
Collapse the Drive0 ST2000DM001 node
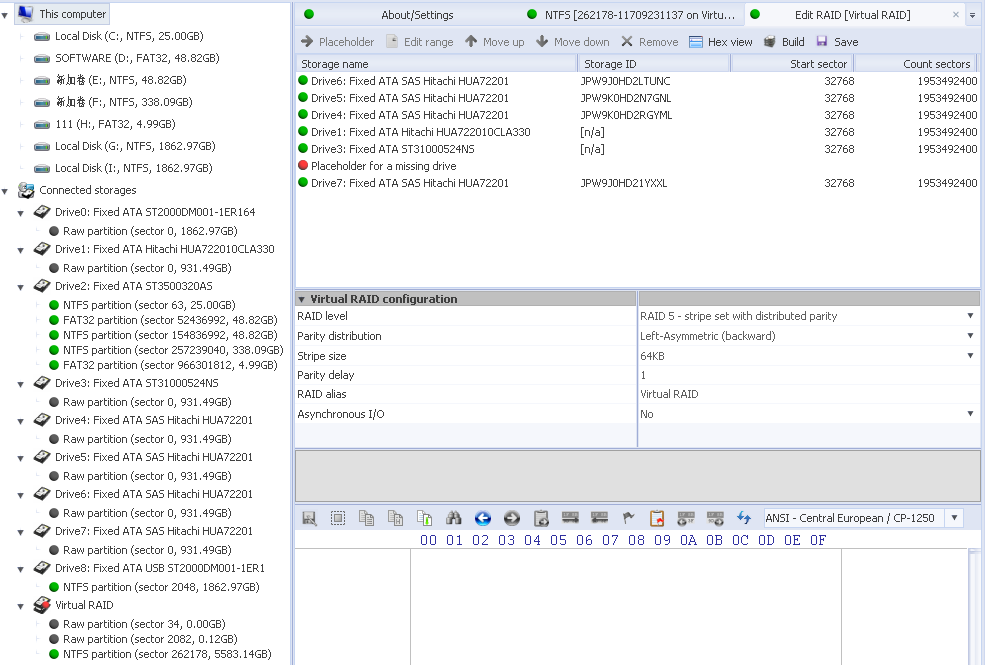[21, 214]
